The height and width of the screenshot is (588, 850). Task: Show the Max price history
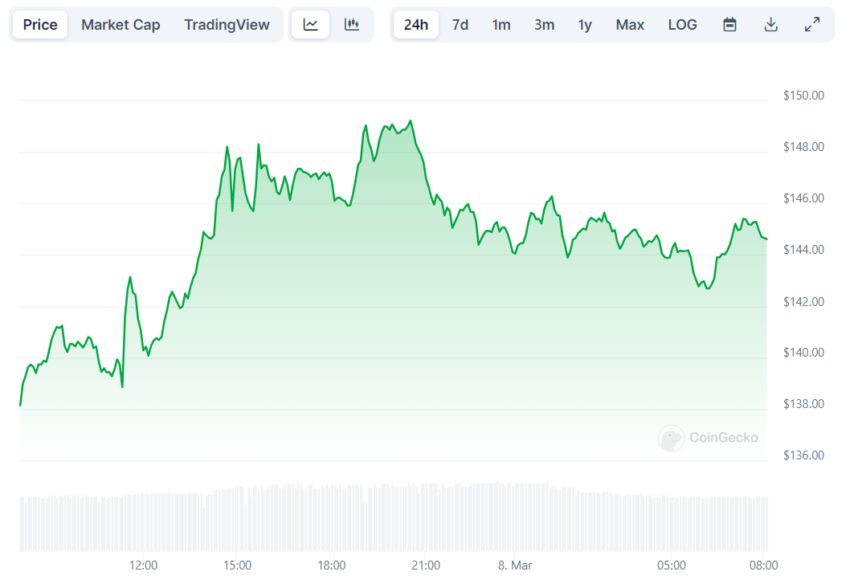tap(630, 25)
